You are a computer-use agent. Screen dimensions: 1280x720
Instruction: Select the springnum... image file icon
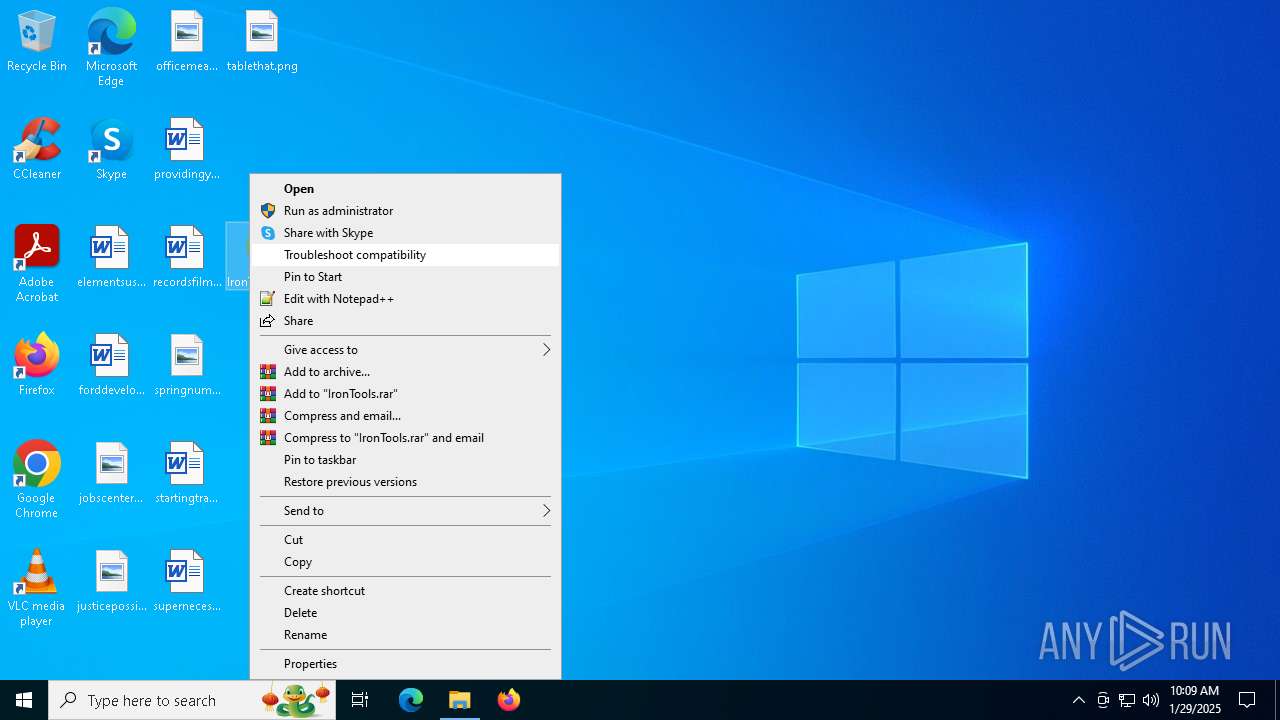[186, 366]
